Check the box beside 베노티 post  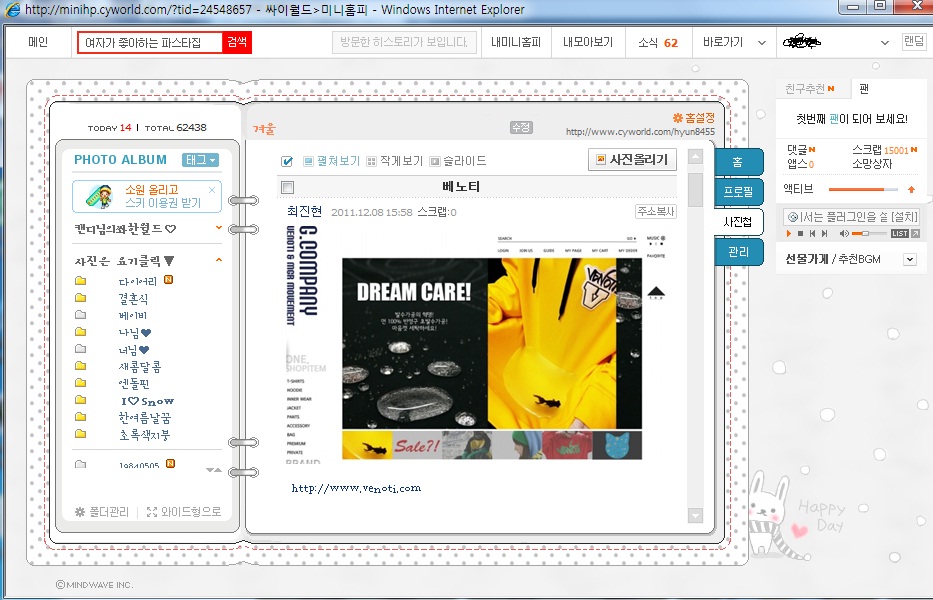point(288,187)
